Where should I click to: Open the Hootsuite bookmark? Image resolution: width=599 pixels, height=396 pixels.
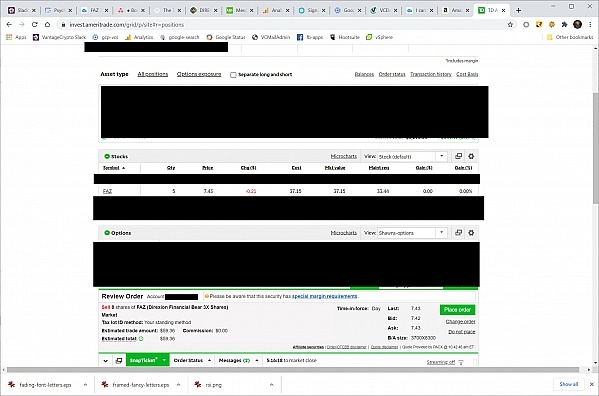[x=345, y=37]
